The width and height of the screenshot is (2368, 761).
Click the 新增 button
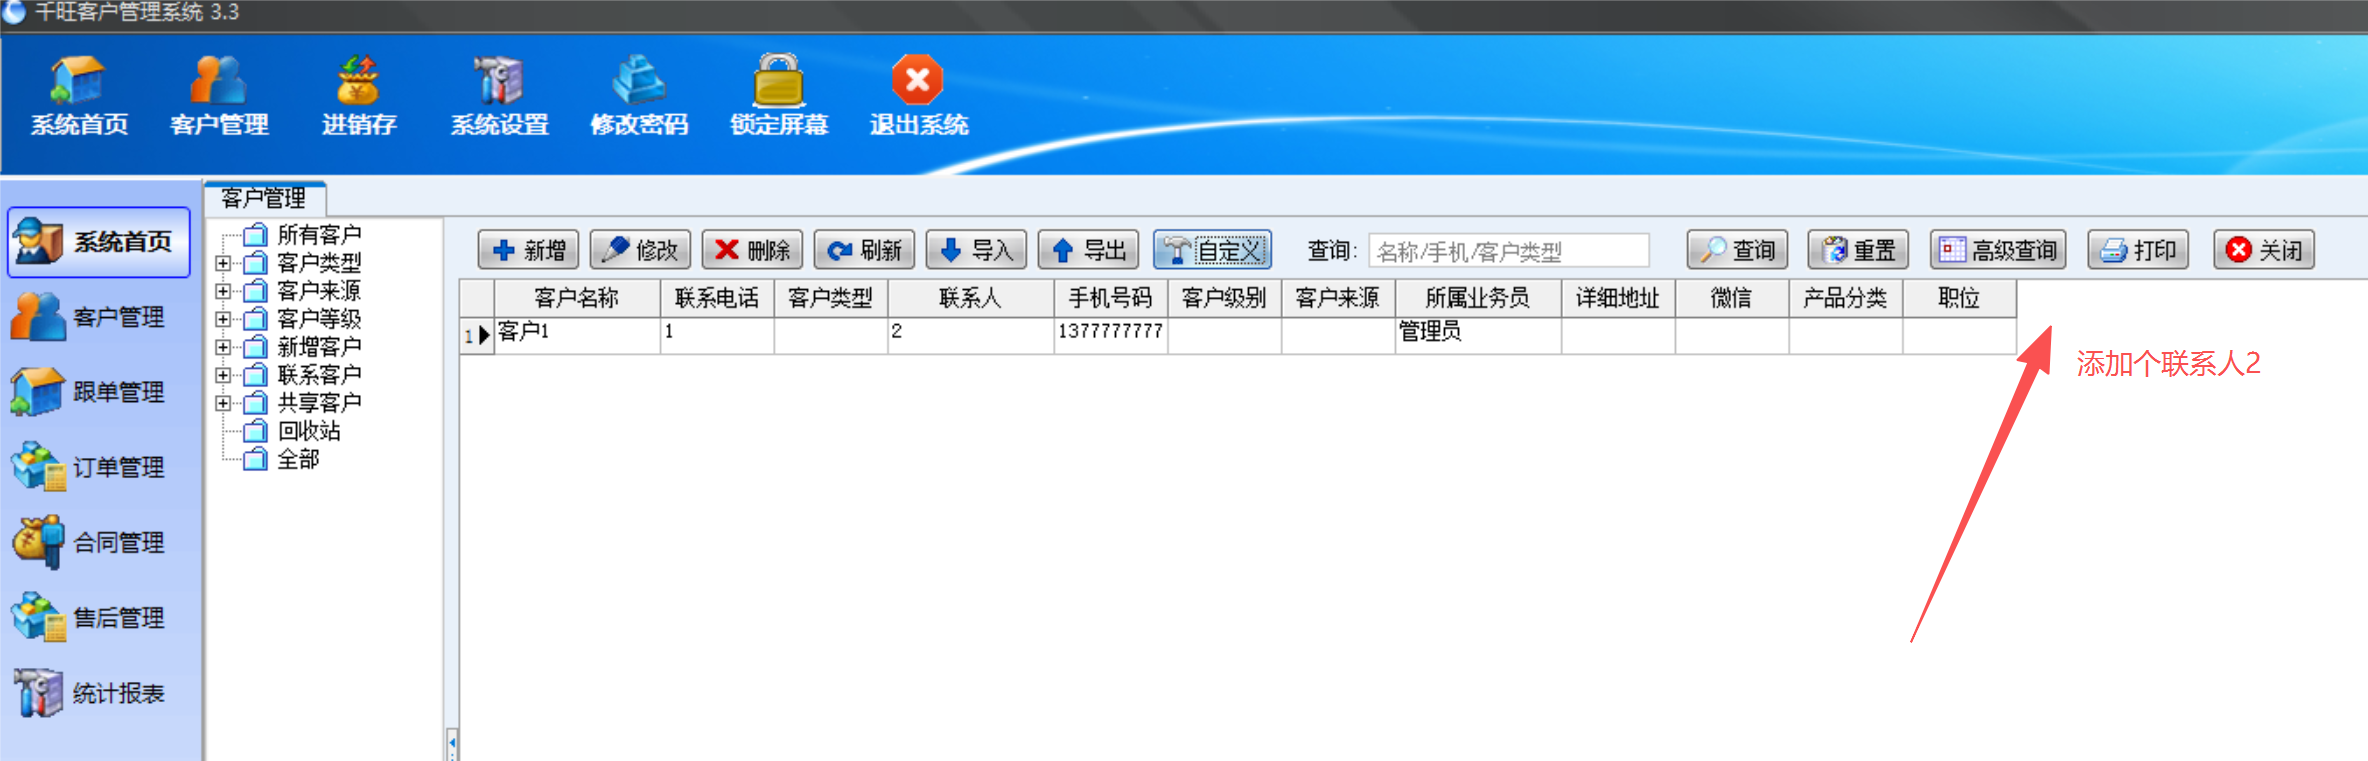point(530,250)
